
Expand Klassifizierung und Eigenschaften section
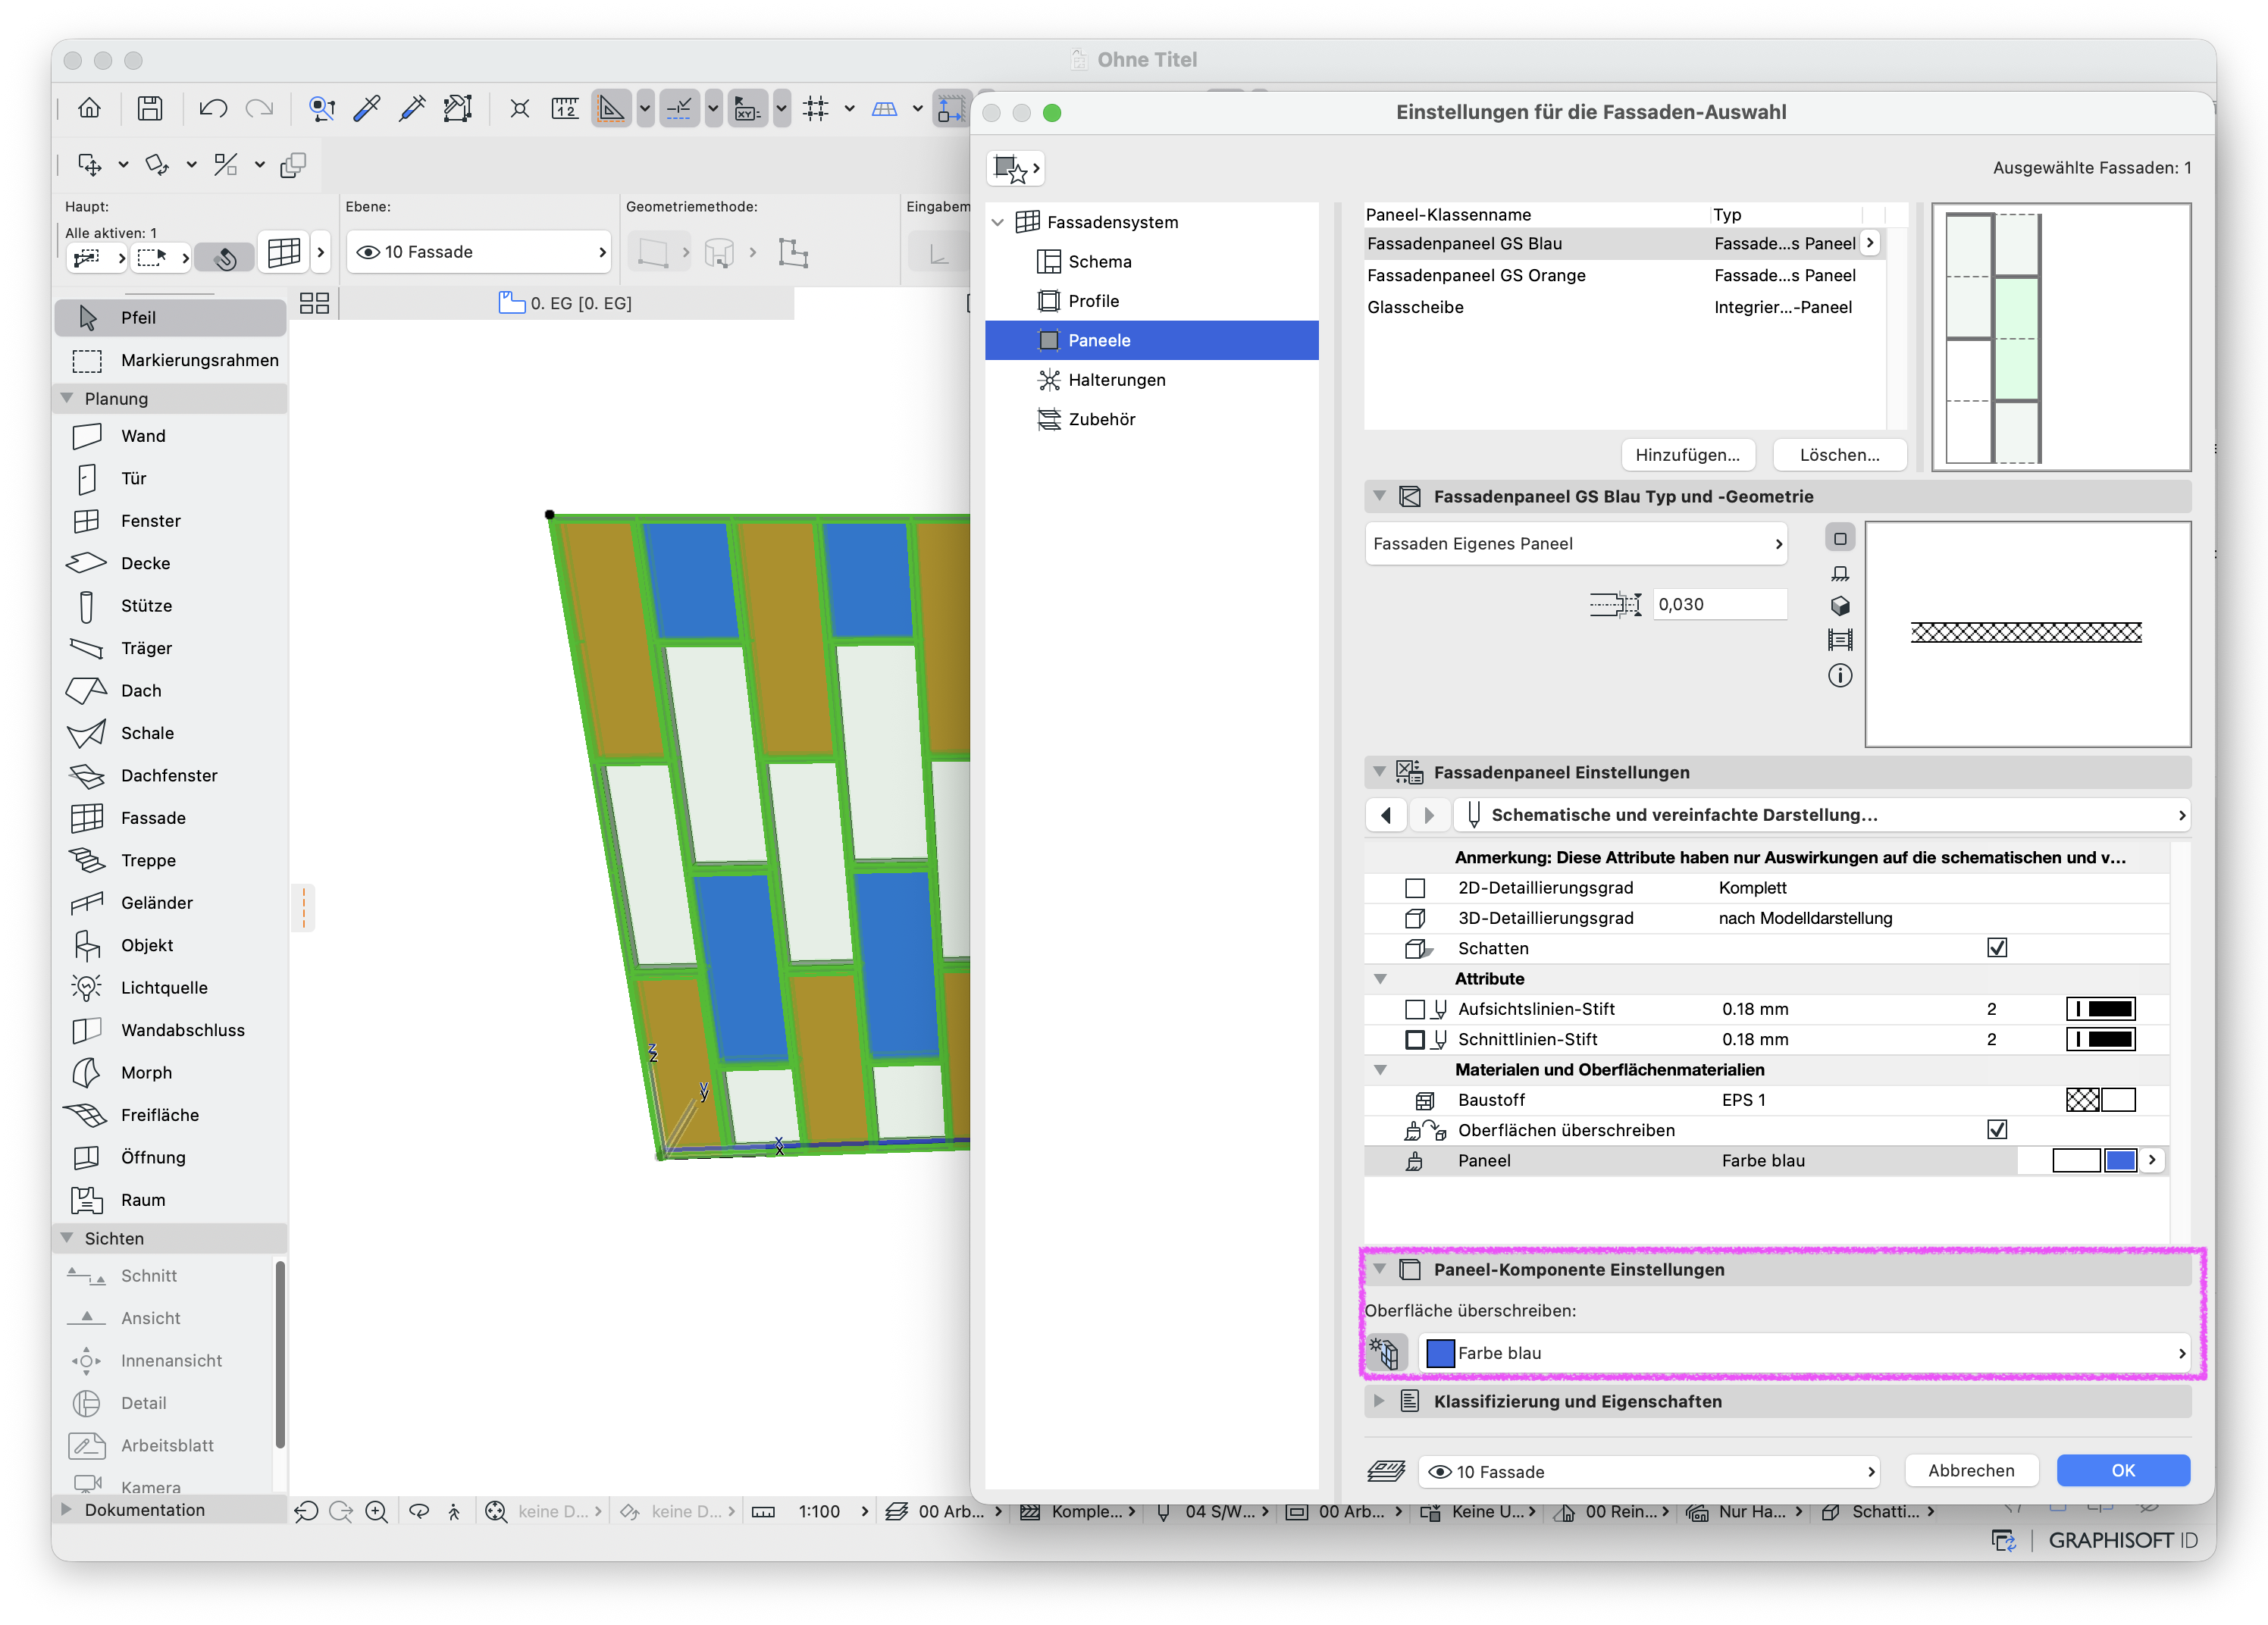(x=1380, y=1401)
